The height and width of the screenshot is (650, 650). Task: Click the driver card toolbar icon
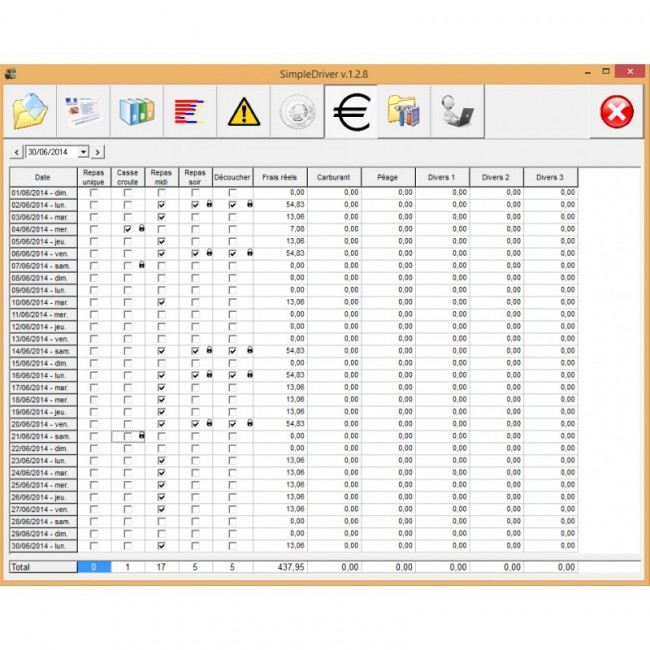coord(83,112)
